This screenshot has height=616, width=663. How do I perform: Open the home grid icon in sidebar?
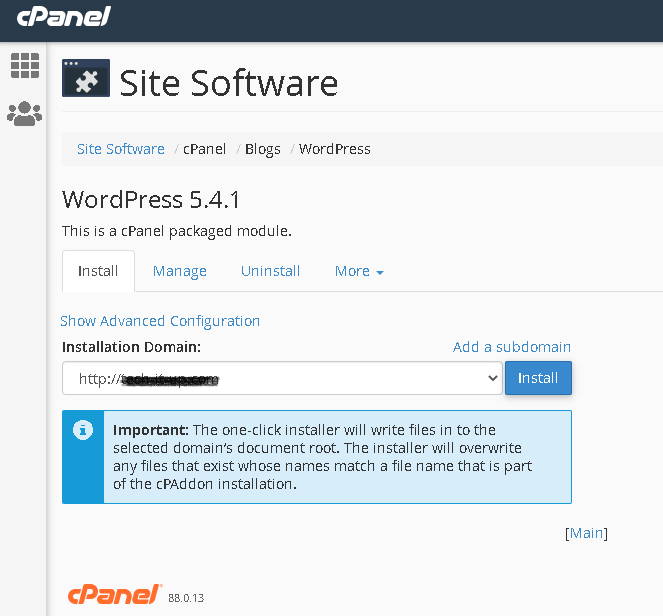25,66
